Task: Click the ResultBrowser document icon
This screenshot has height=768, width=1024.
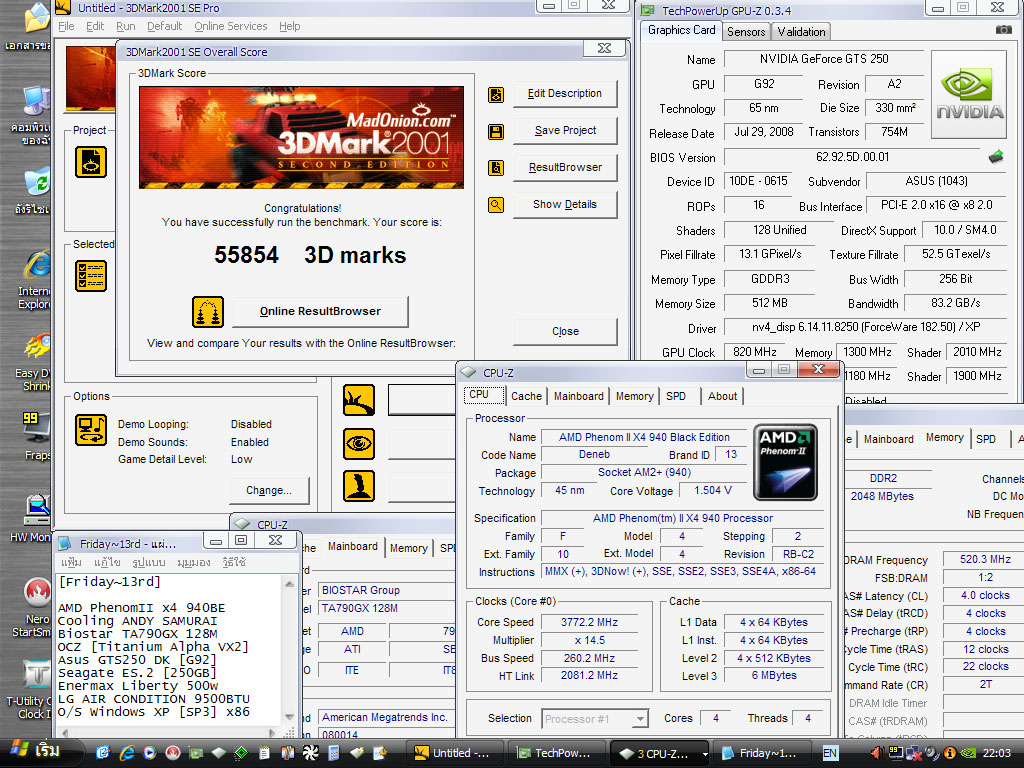Action: [496, 168]
